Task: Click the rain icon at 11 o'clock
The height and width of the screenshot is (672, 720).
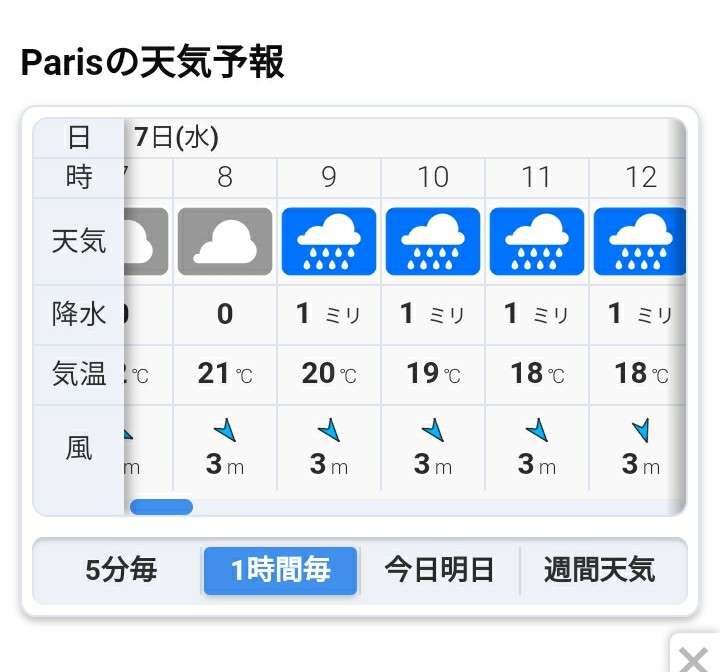Action: click(x=537, y=242)
